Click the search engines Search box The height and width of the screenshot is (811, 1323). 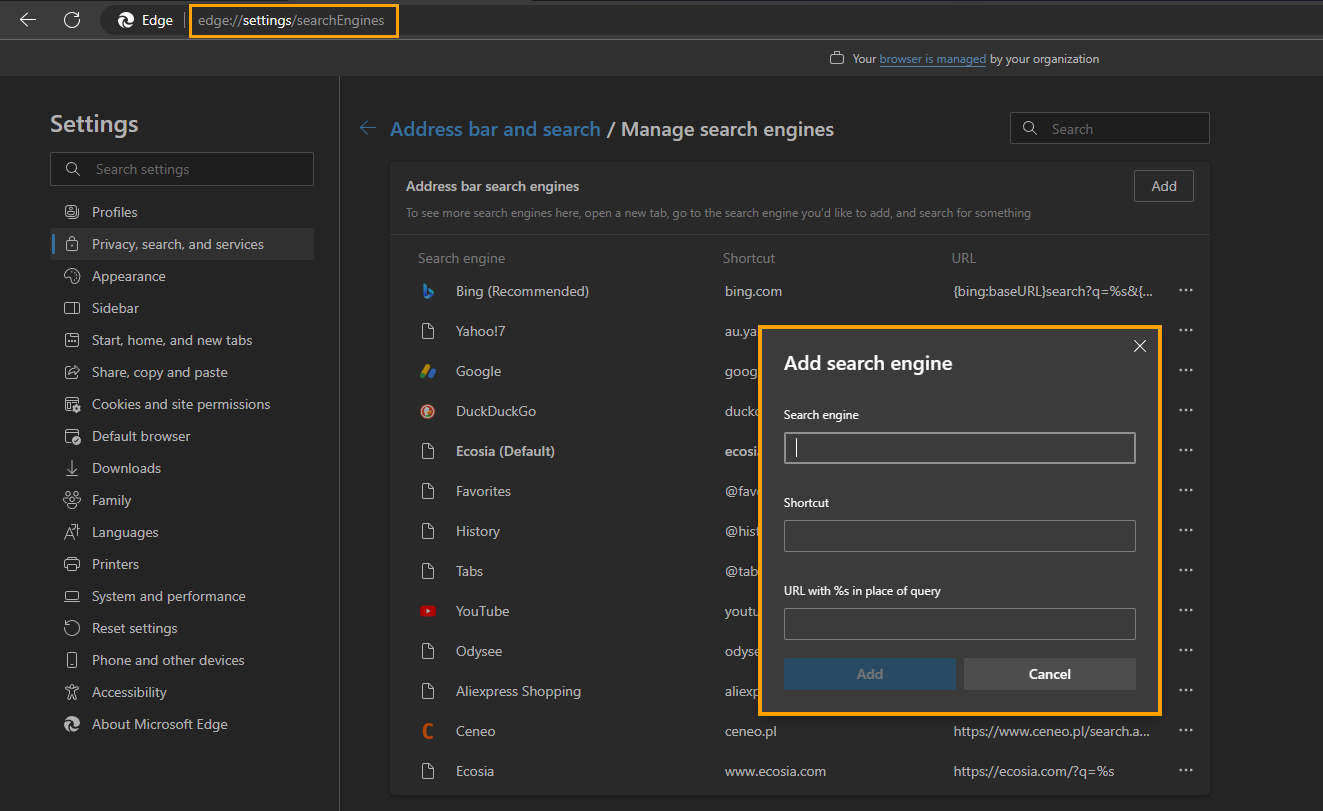1110,128
